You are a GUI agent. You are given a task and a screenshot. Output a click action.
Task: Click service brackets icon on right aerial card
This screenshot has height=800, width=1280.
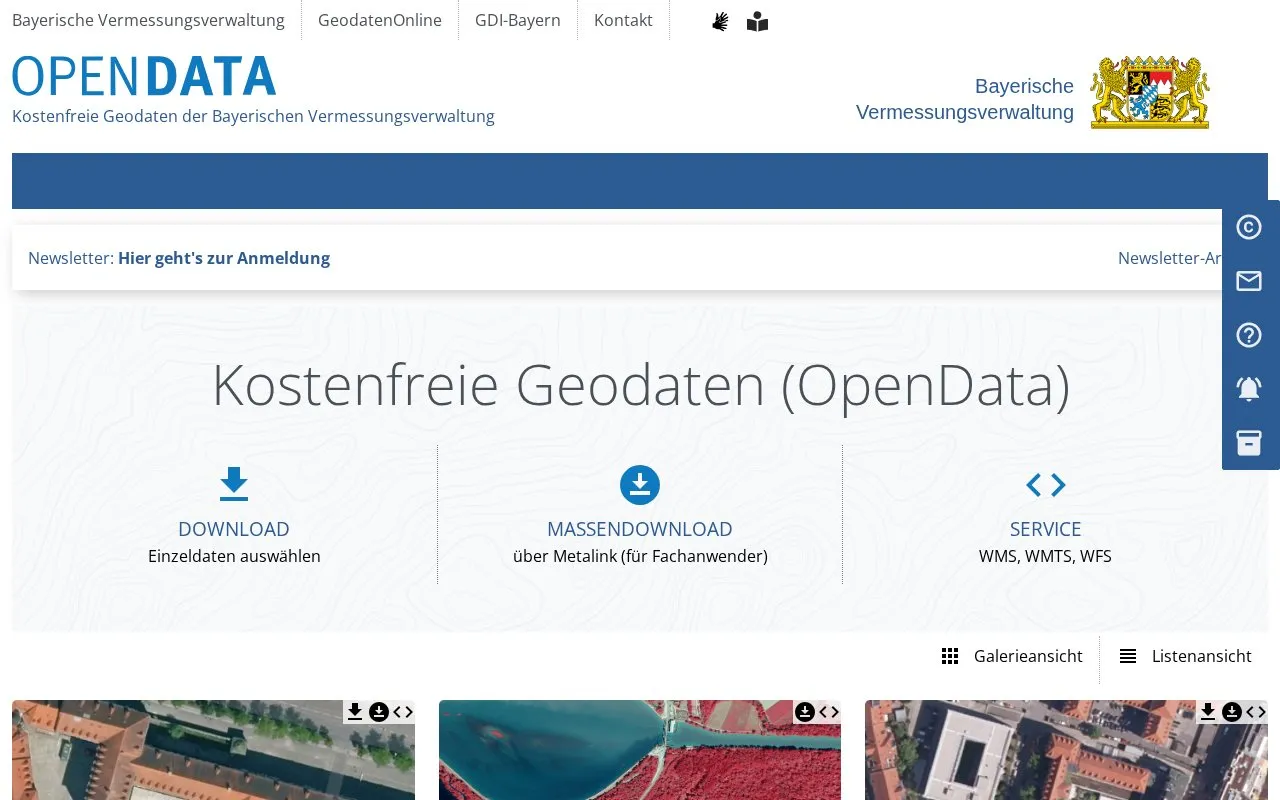click(1256, 712)
